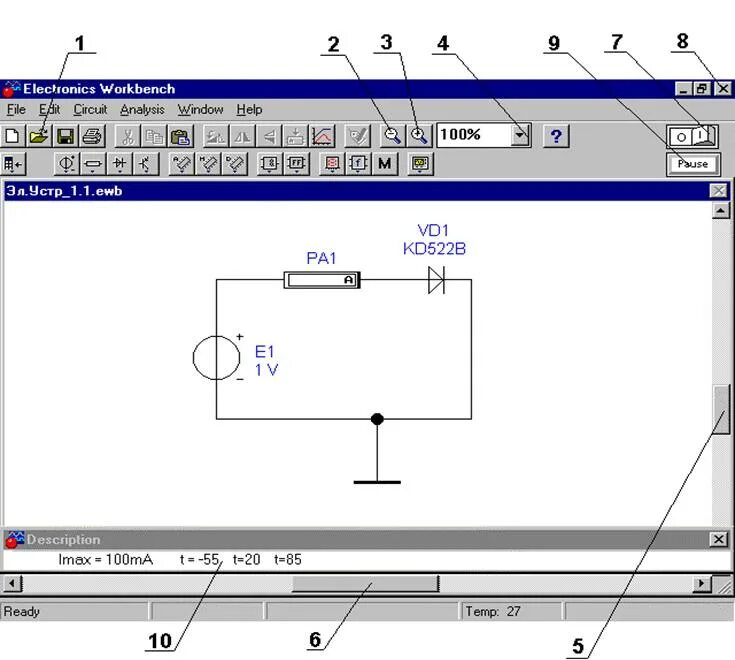Print the circuit using the printer icon
735x660 pixels.
click(x=92, y=136)
